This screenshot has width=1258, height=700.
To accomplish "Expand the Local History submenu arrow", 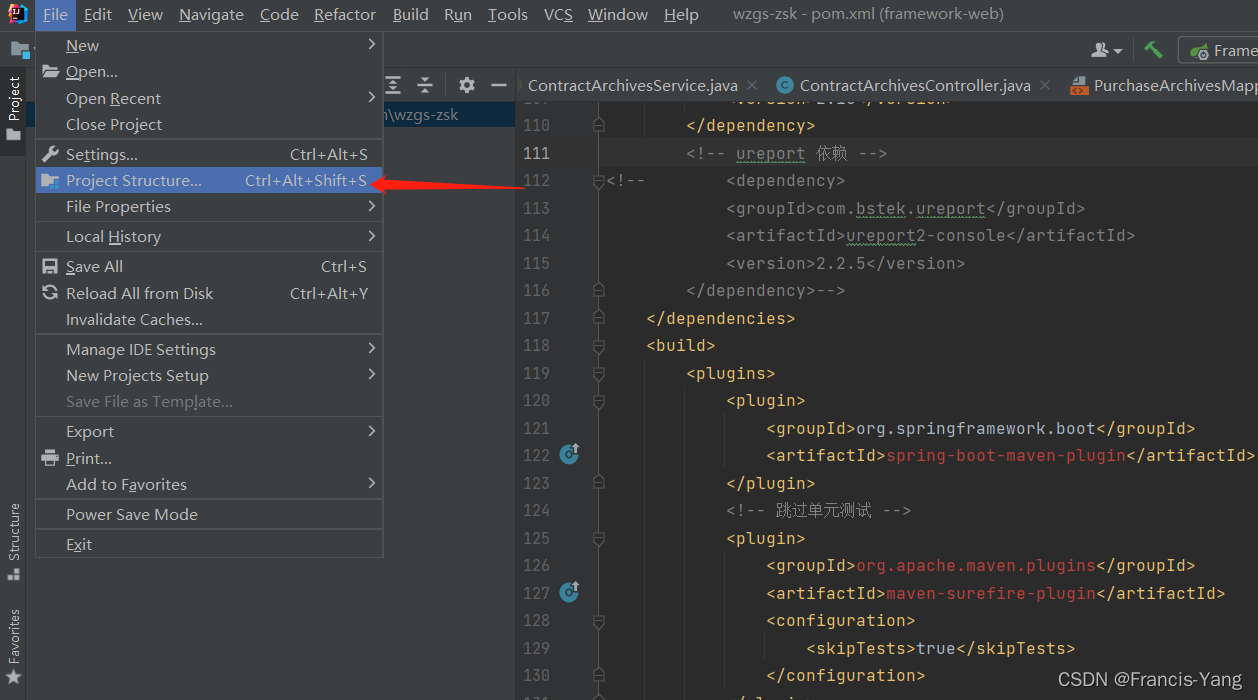I will pos(371,236).
